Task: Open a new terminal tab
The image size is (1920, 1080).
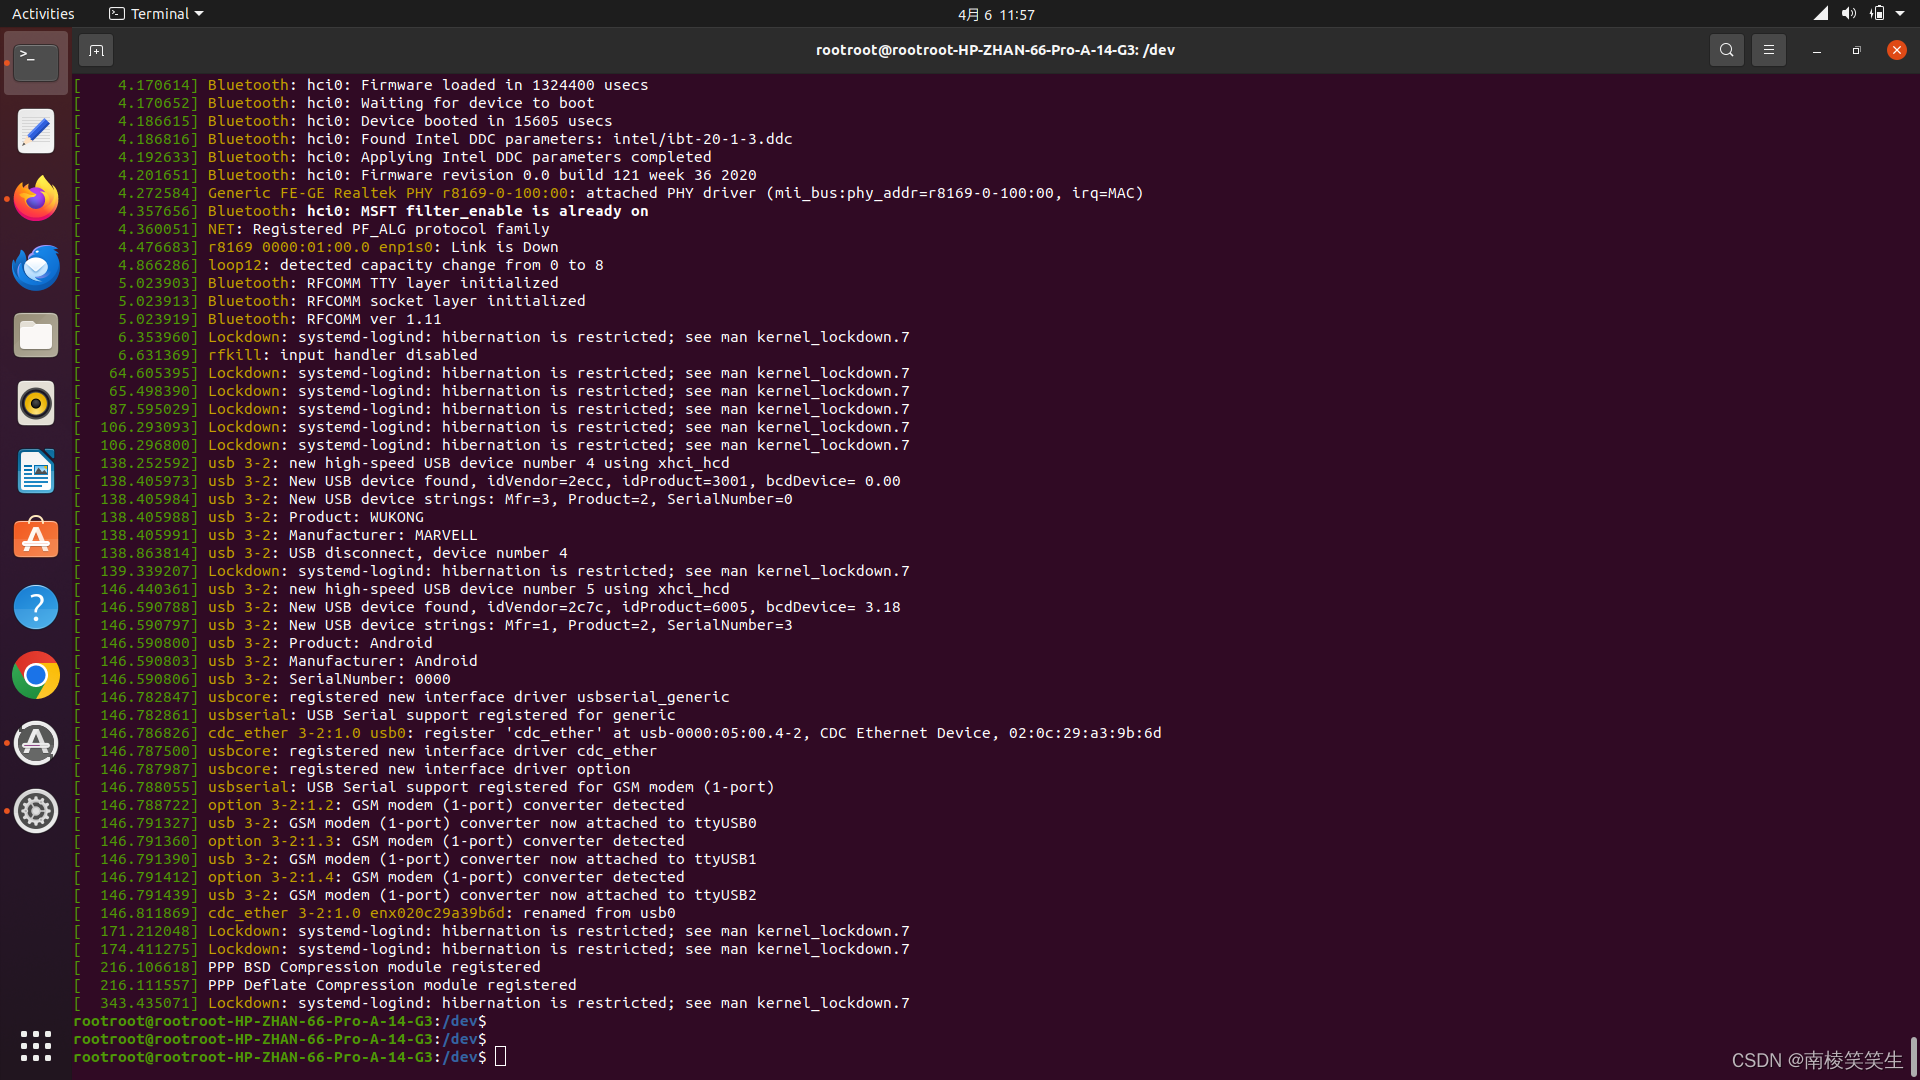Action: [x=96, y=50]
